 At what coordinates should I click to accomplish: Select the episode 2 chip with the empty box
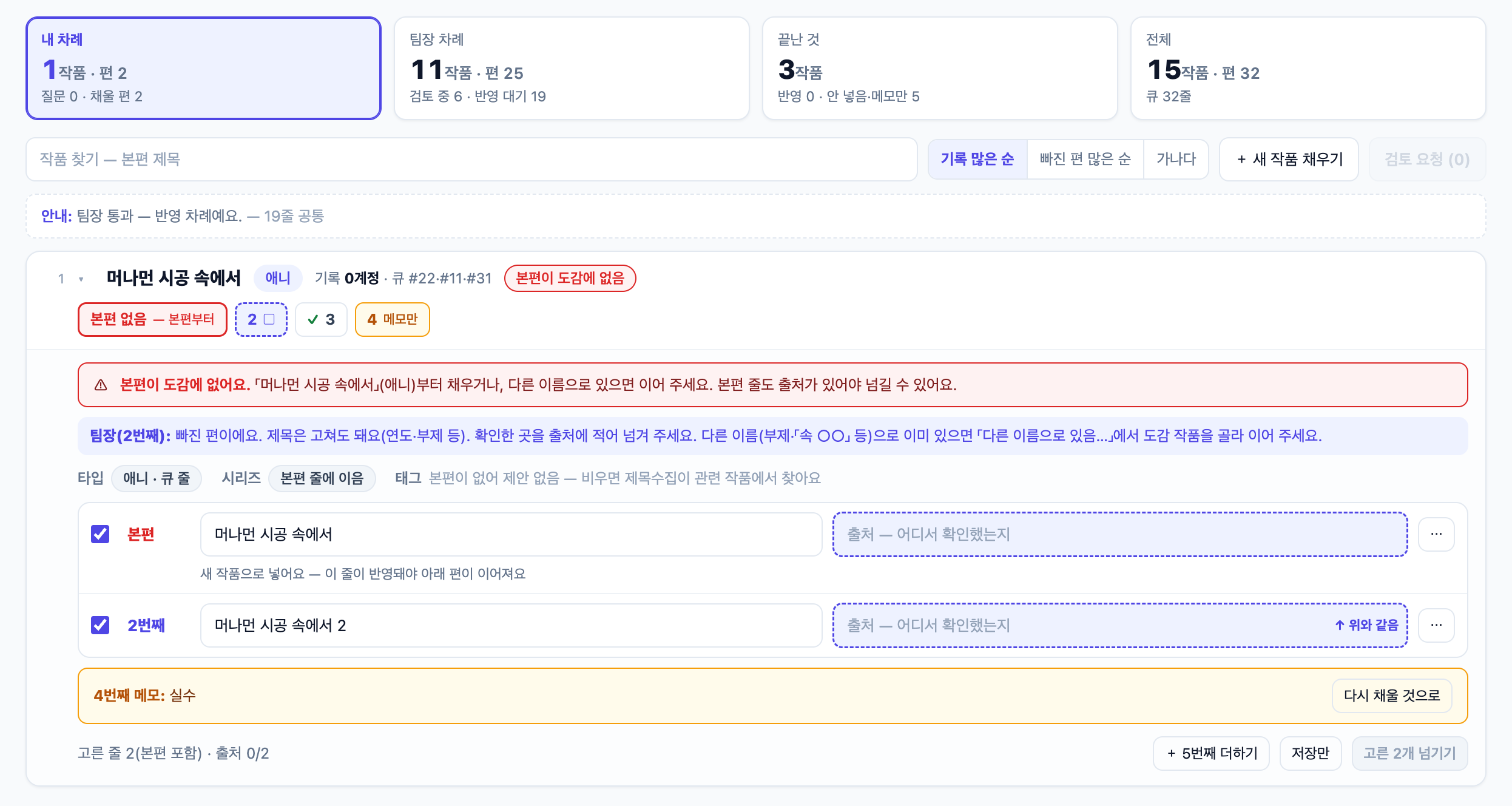point(261,319)
